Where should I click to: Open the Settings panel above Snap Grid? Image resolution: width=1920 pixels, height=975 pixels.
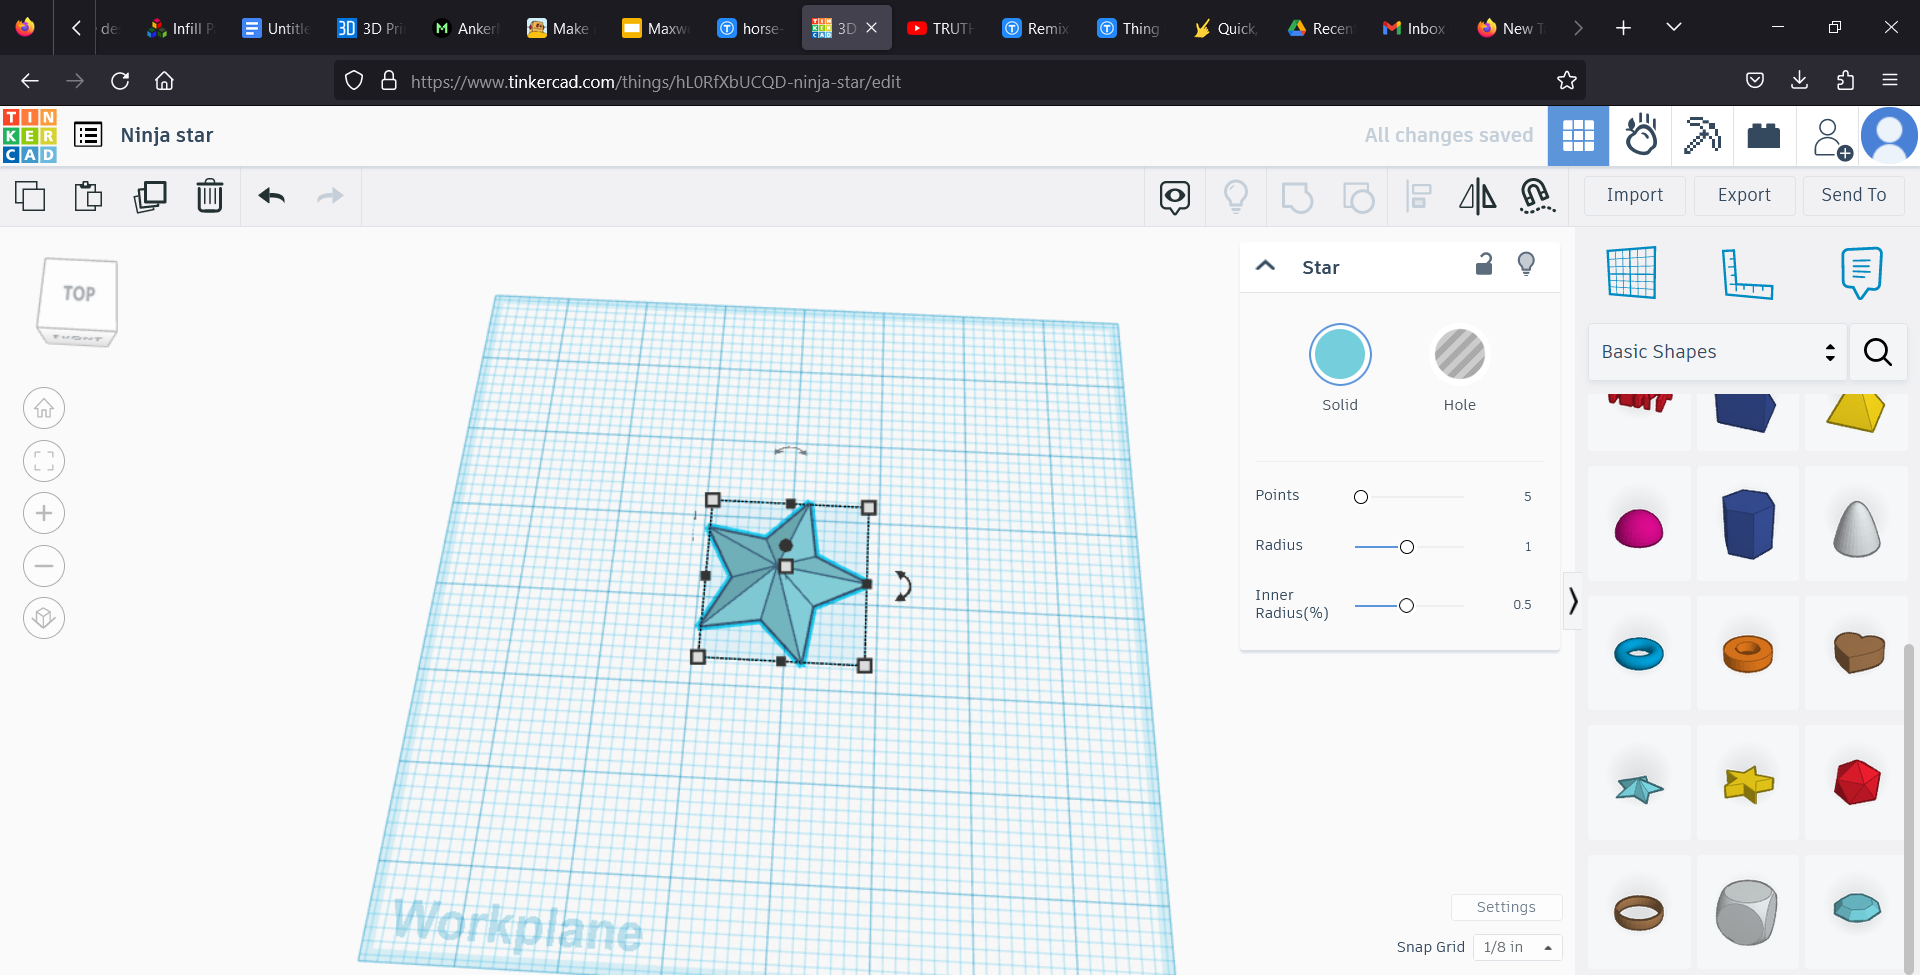click(x=1506, y=906)
